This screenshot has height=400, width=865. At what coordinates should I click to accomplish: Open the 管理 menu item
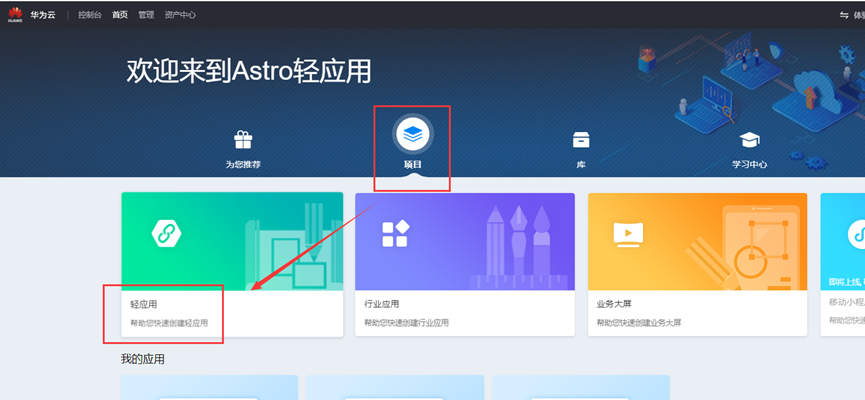(x=146, y=15)
